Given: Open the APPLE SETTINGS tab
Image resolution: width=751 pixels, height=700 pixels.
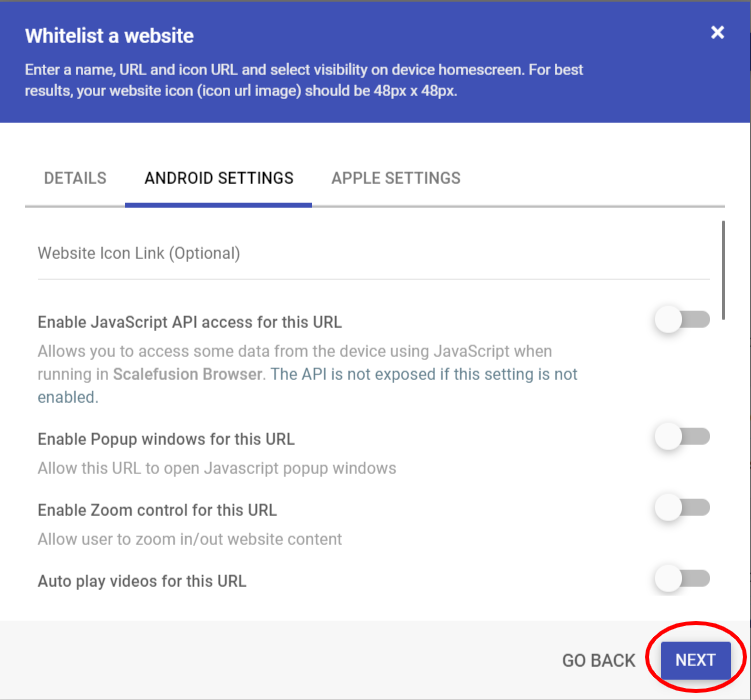Looking at the screenshot, I should (x=396, y=179).
